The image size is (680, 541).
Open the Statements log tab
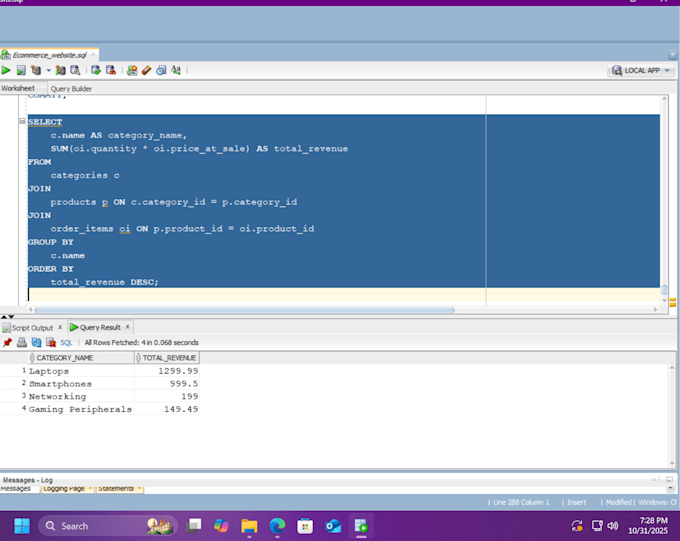pos(119,489)
